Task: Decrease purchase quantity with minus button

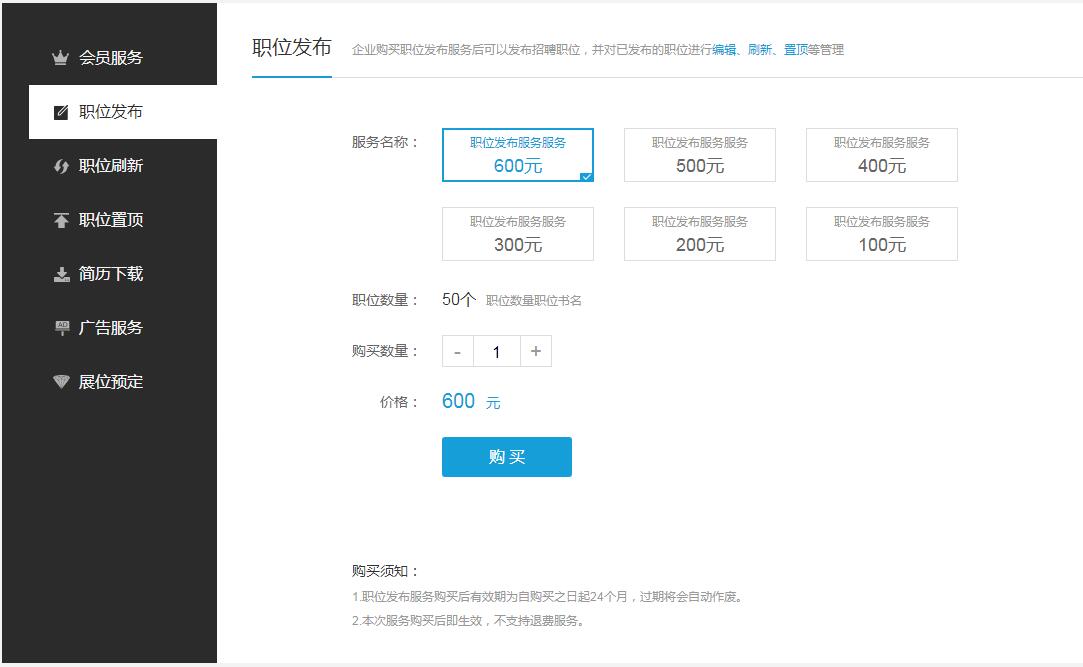Action: pyautogui.click(x=456, y=351)
